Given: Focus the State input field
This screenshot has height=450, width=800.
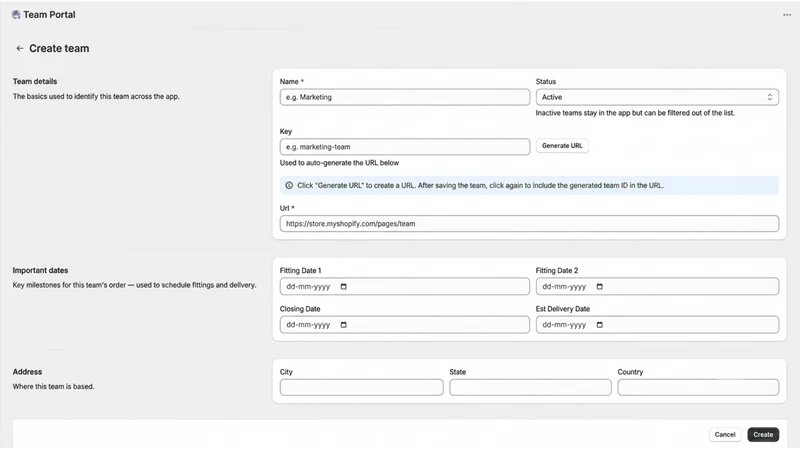Looking at the screenshot, I should (530, 387).
